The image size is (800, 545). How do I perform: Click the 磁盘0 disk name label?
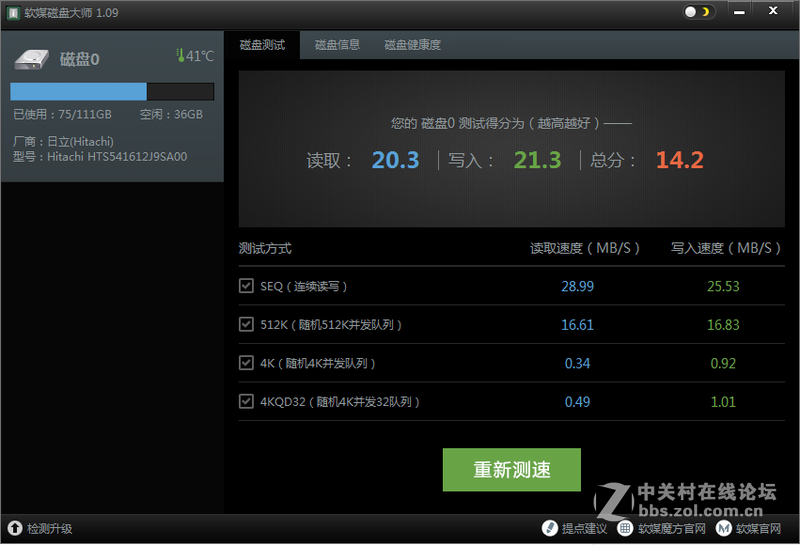click(x=80, y=59)
